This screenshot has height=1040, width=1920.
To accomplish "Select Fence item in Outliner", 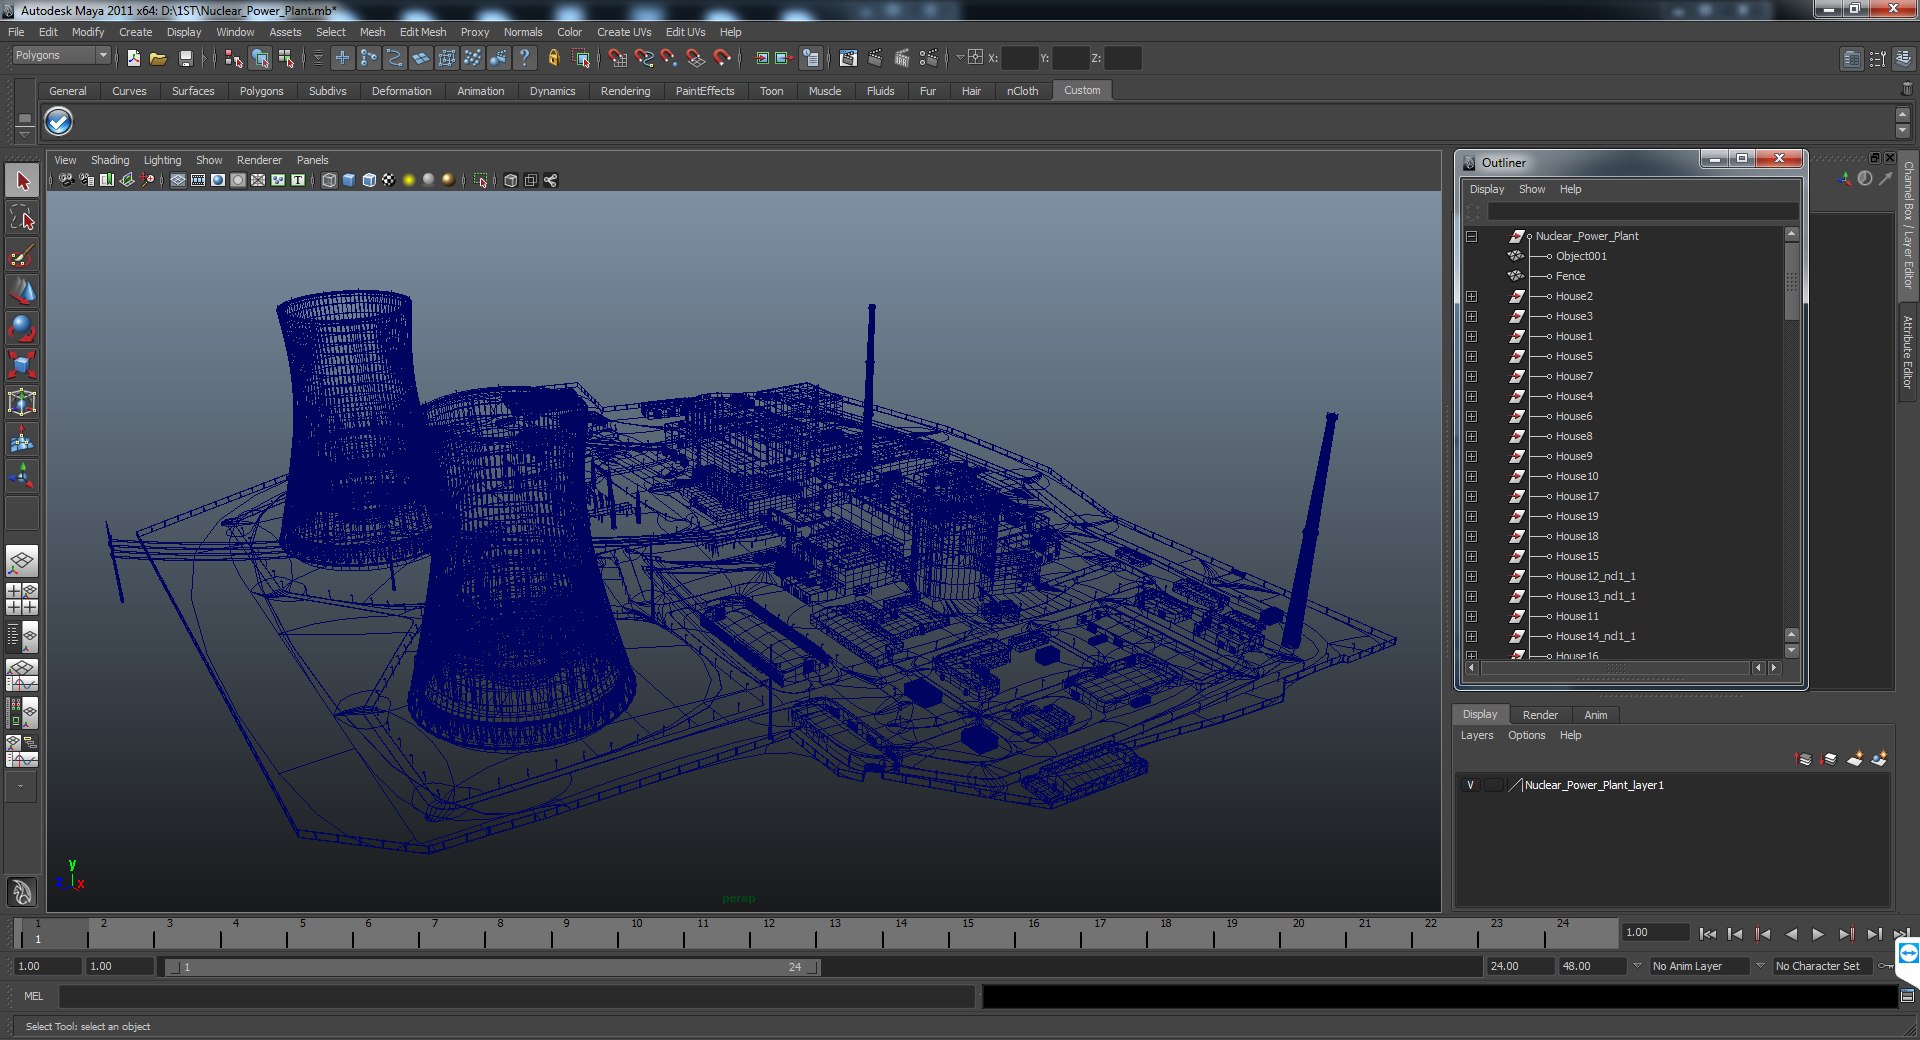I will [1570, 276].
